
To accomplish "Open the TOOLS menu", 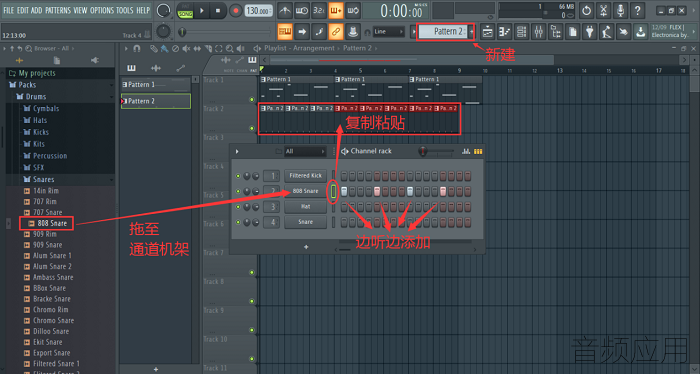I will click(125, 10).
